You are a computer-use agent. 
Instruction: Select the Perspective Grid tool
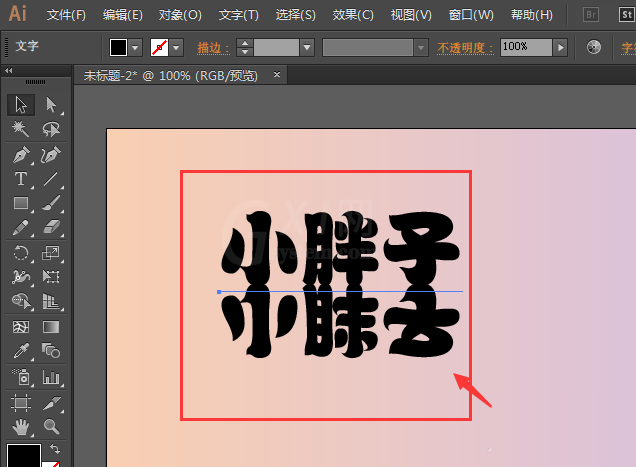tap(51, 301)
